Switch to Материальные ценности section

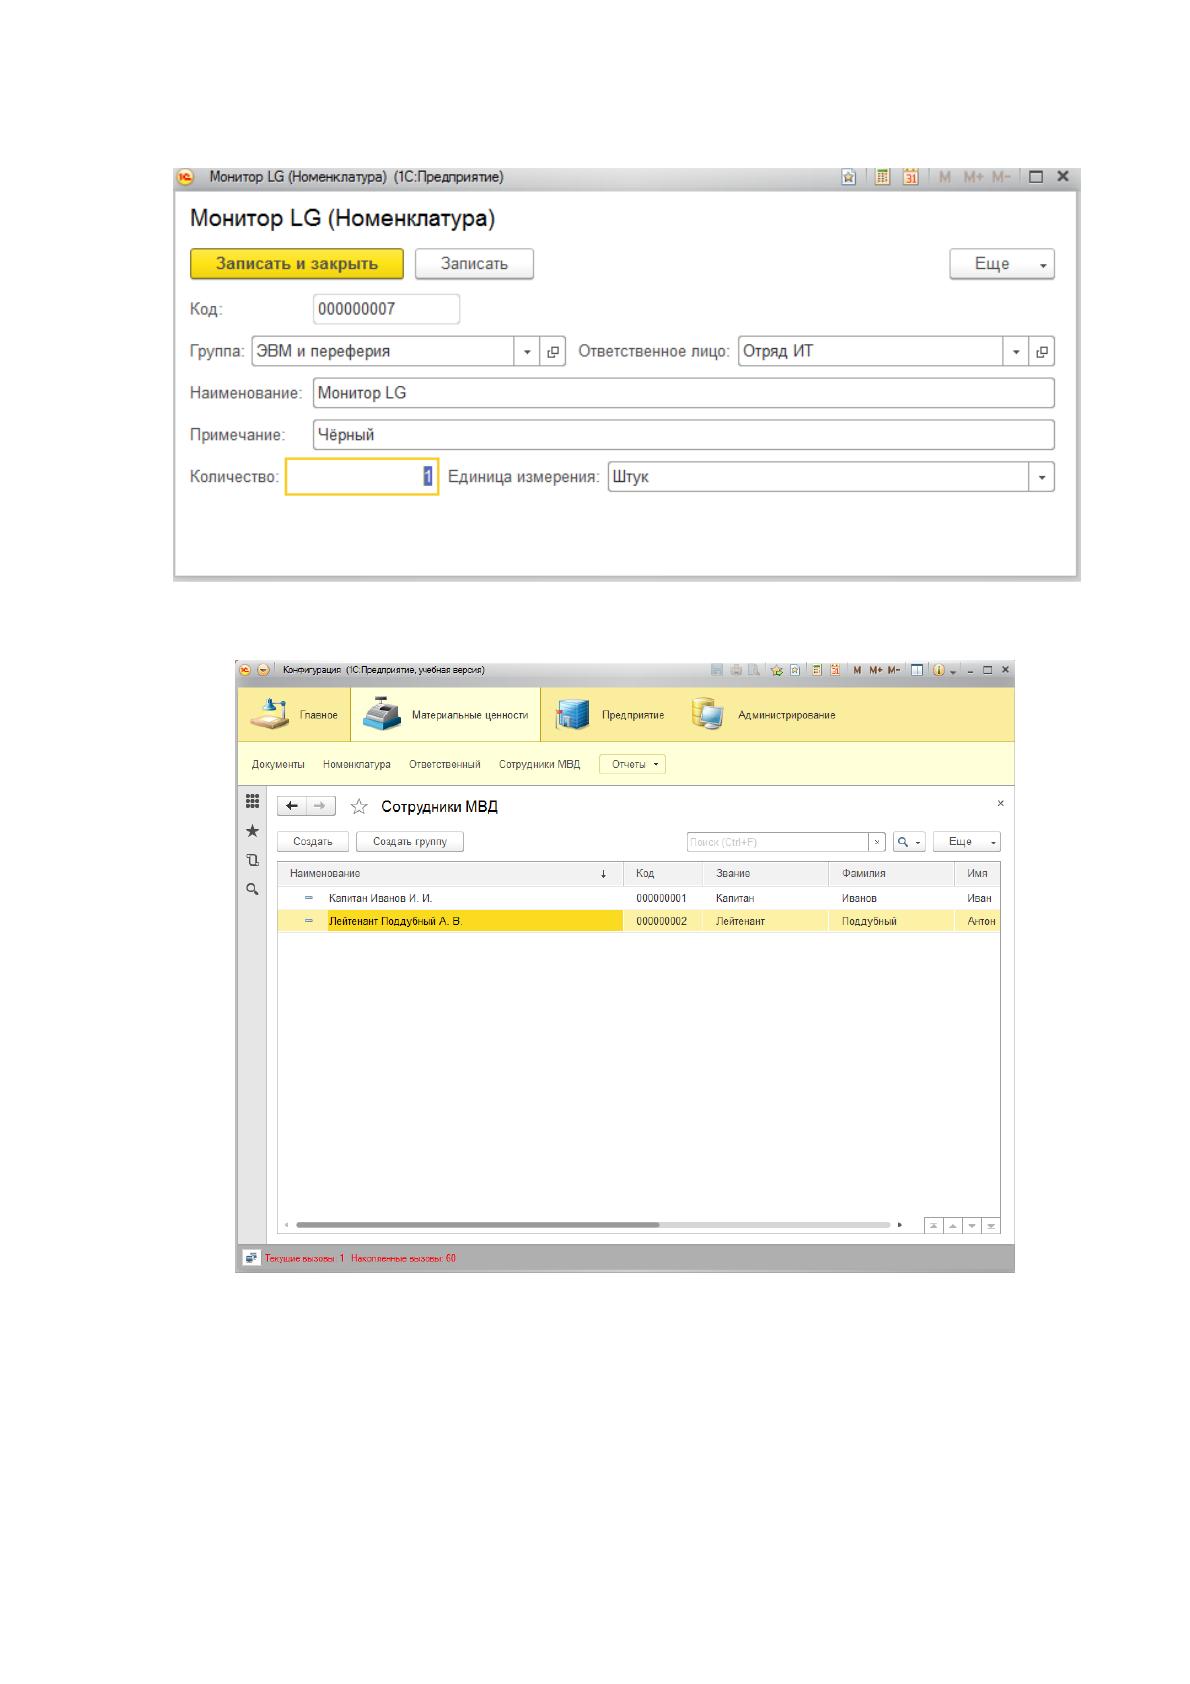click(446, 715)
